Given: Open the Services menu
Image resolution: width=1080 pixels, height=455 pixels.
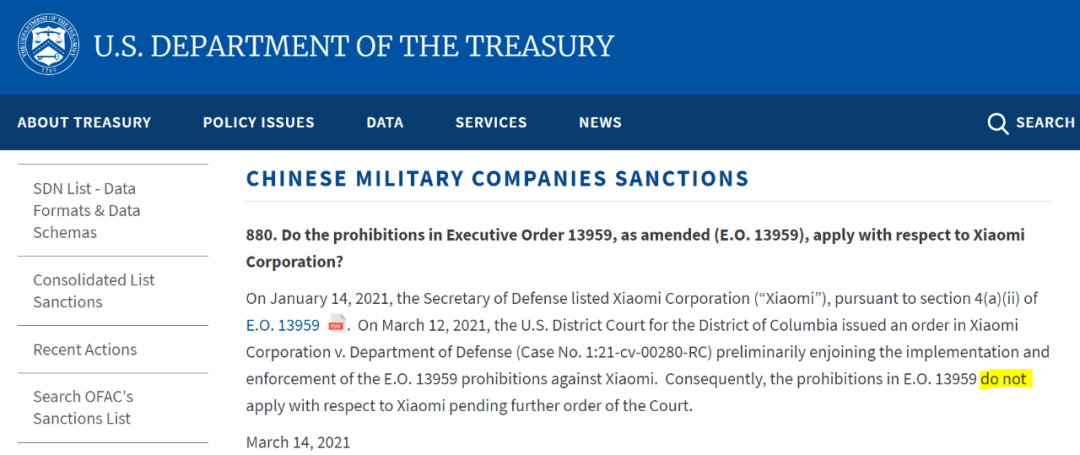Looking at the screenshot, I should point(491,123).
